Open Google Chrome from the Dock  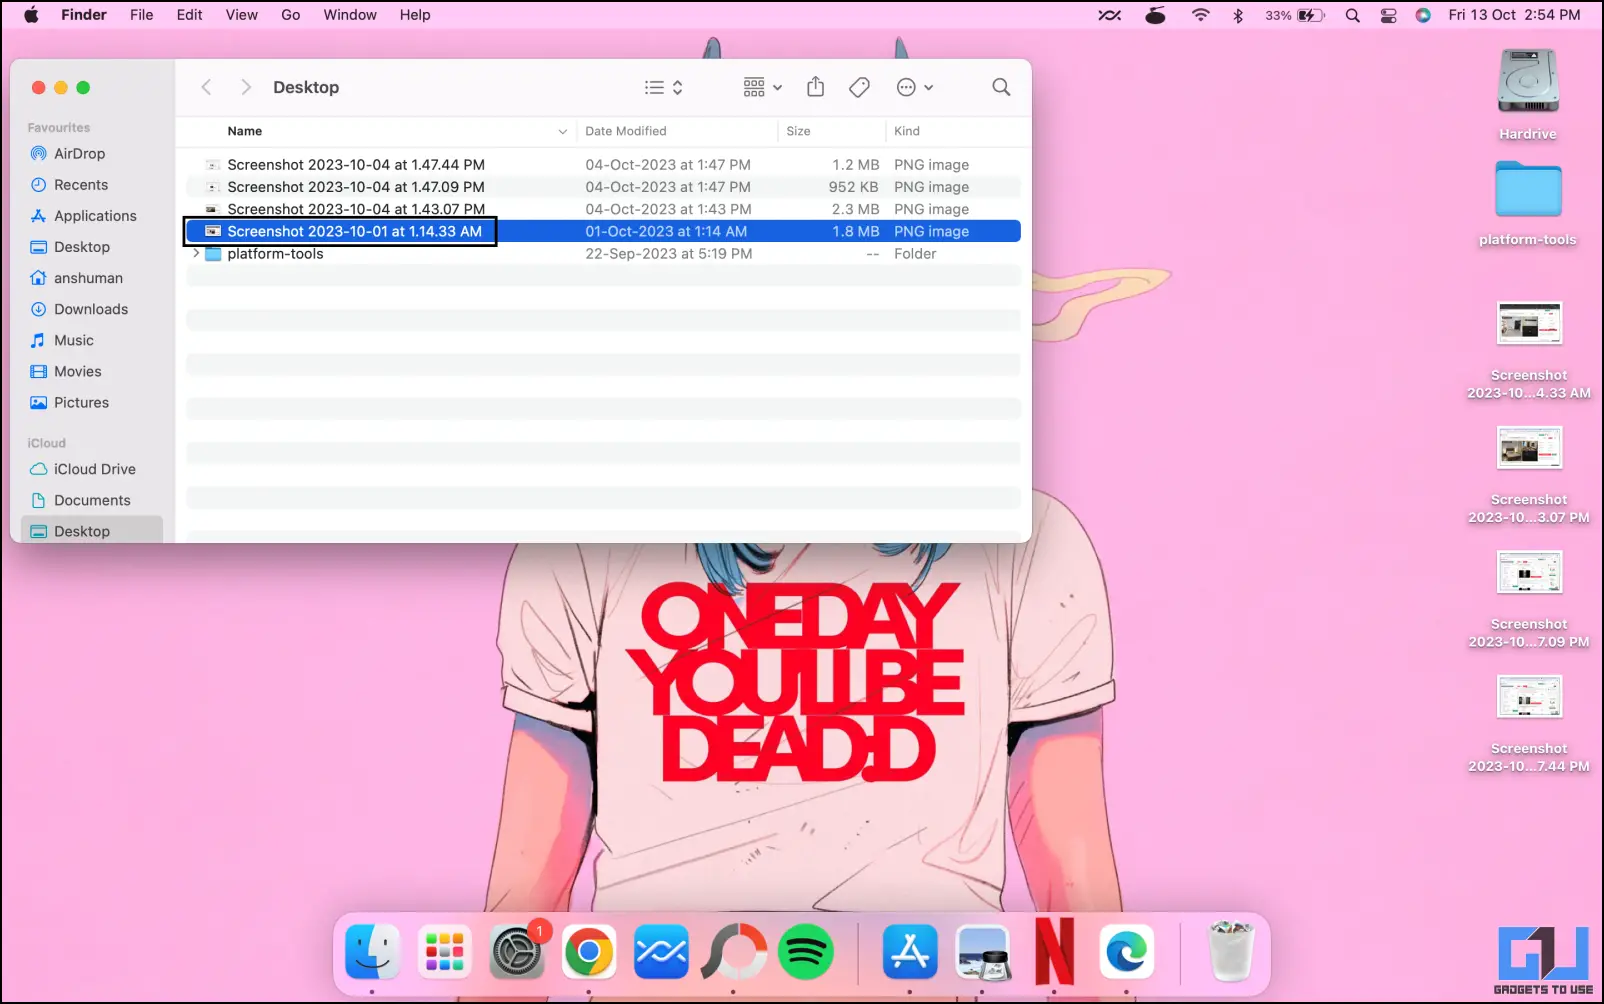[x=589, y=951]
